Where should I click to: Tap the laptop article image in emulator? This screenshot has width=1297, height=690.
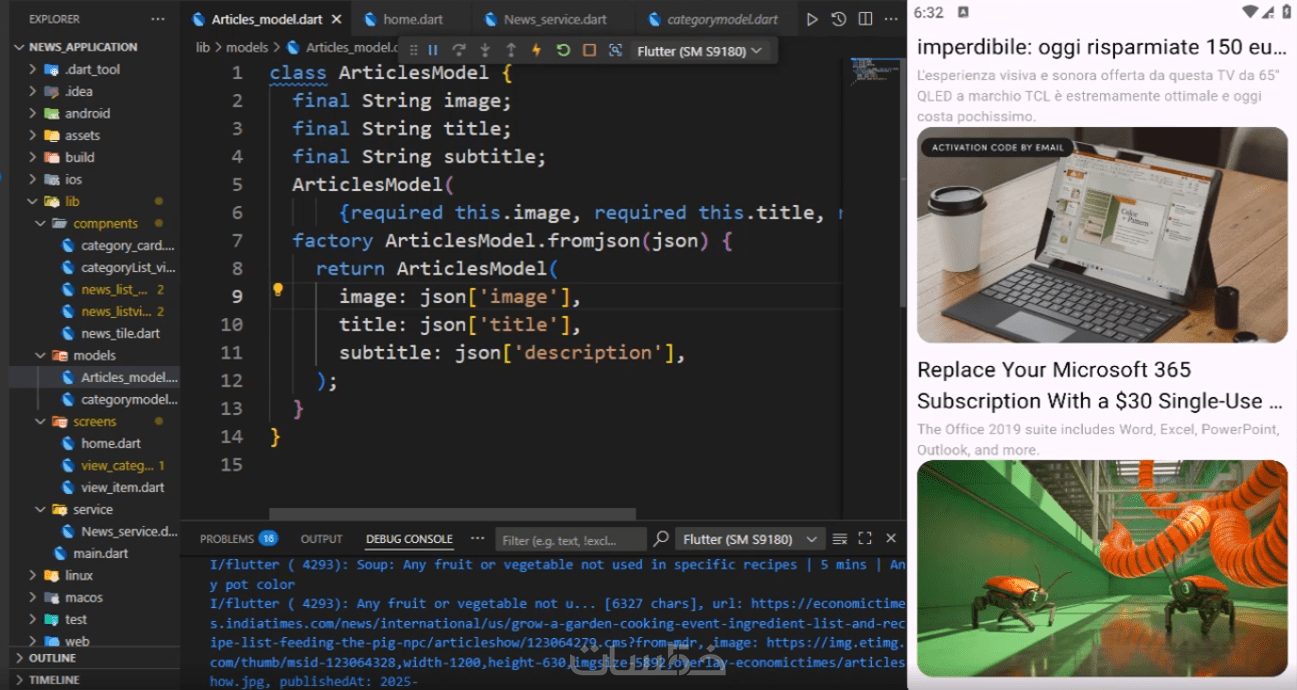1102,235
